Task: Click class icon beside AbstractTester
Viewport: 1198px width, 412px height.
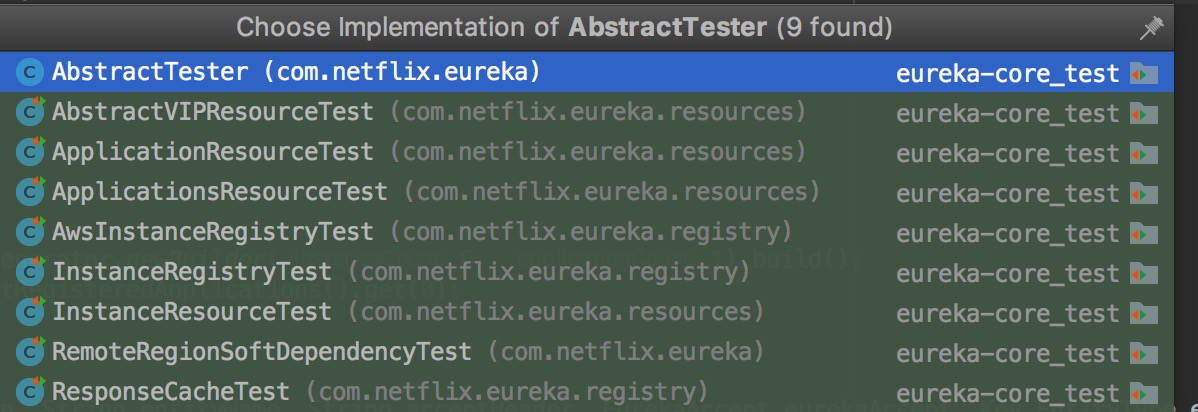Action: pyautogui.click(x=31, y=73)
